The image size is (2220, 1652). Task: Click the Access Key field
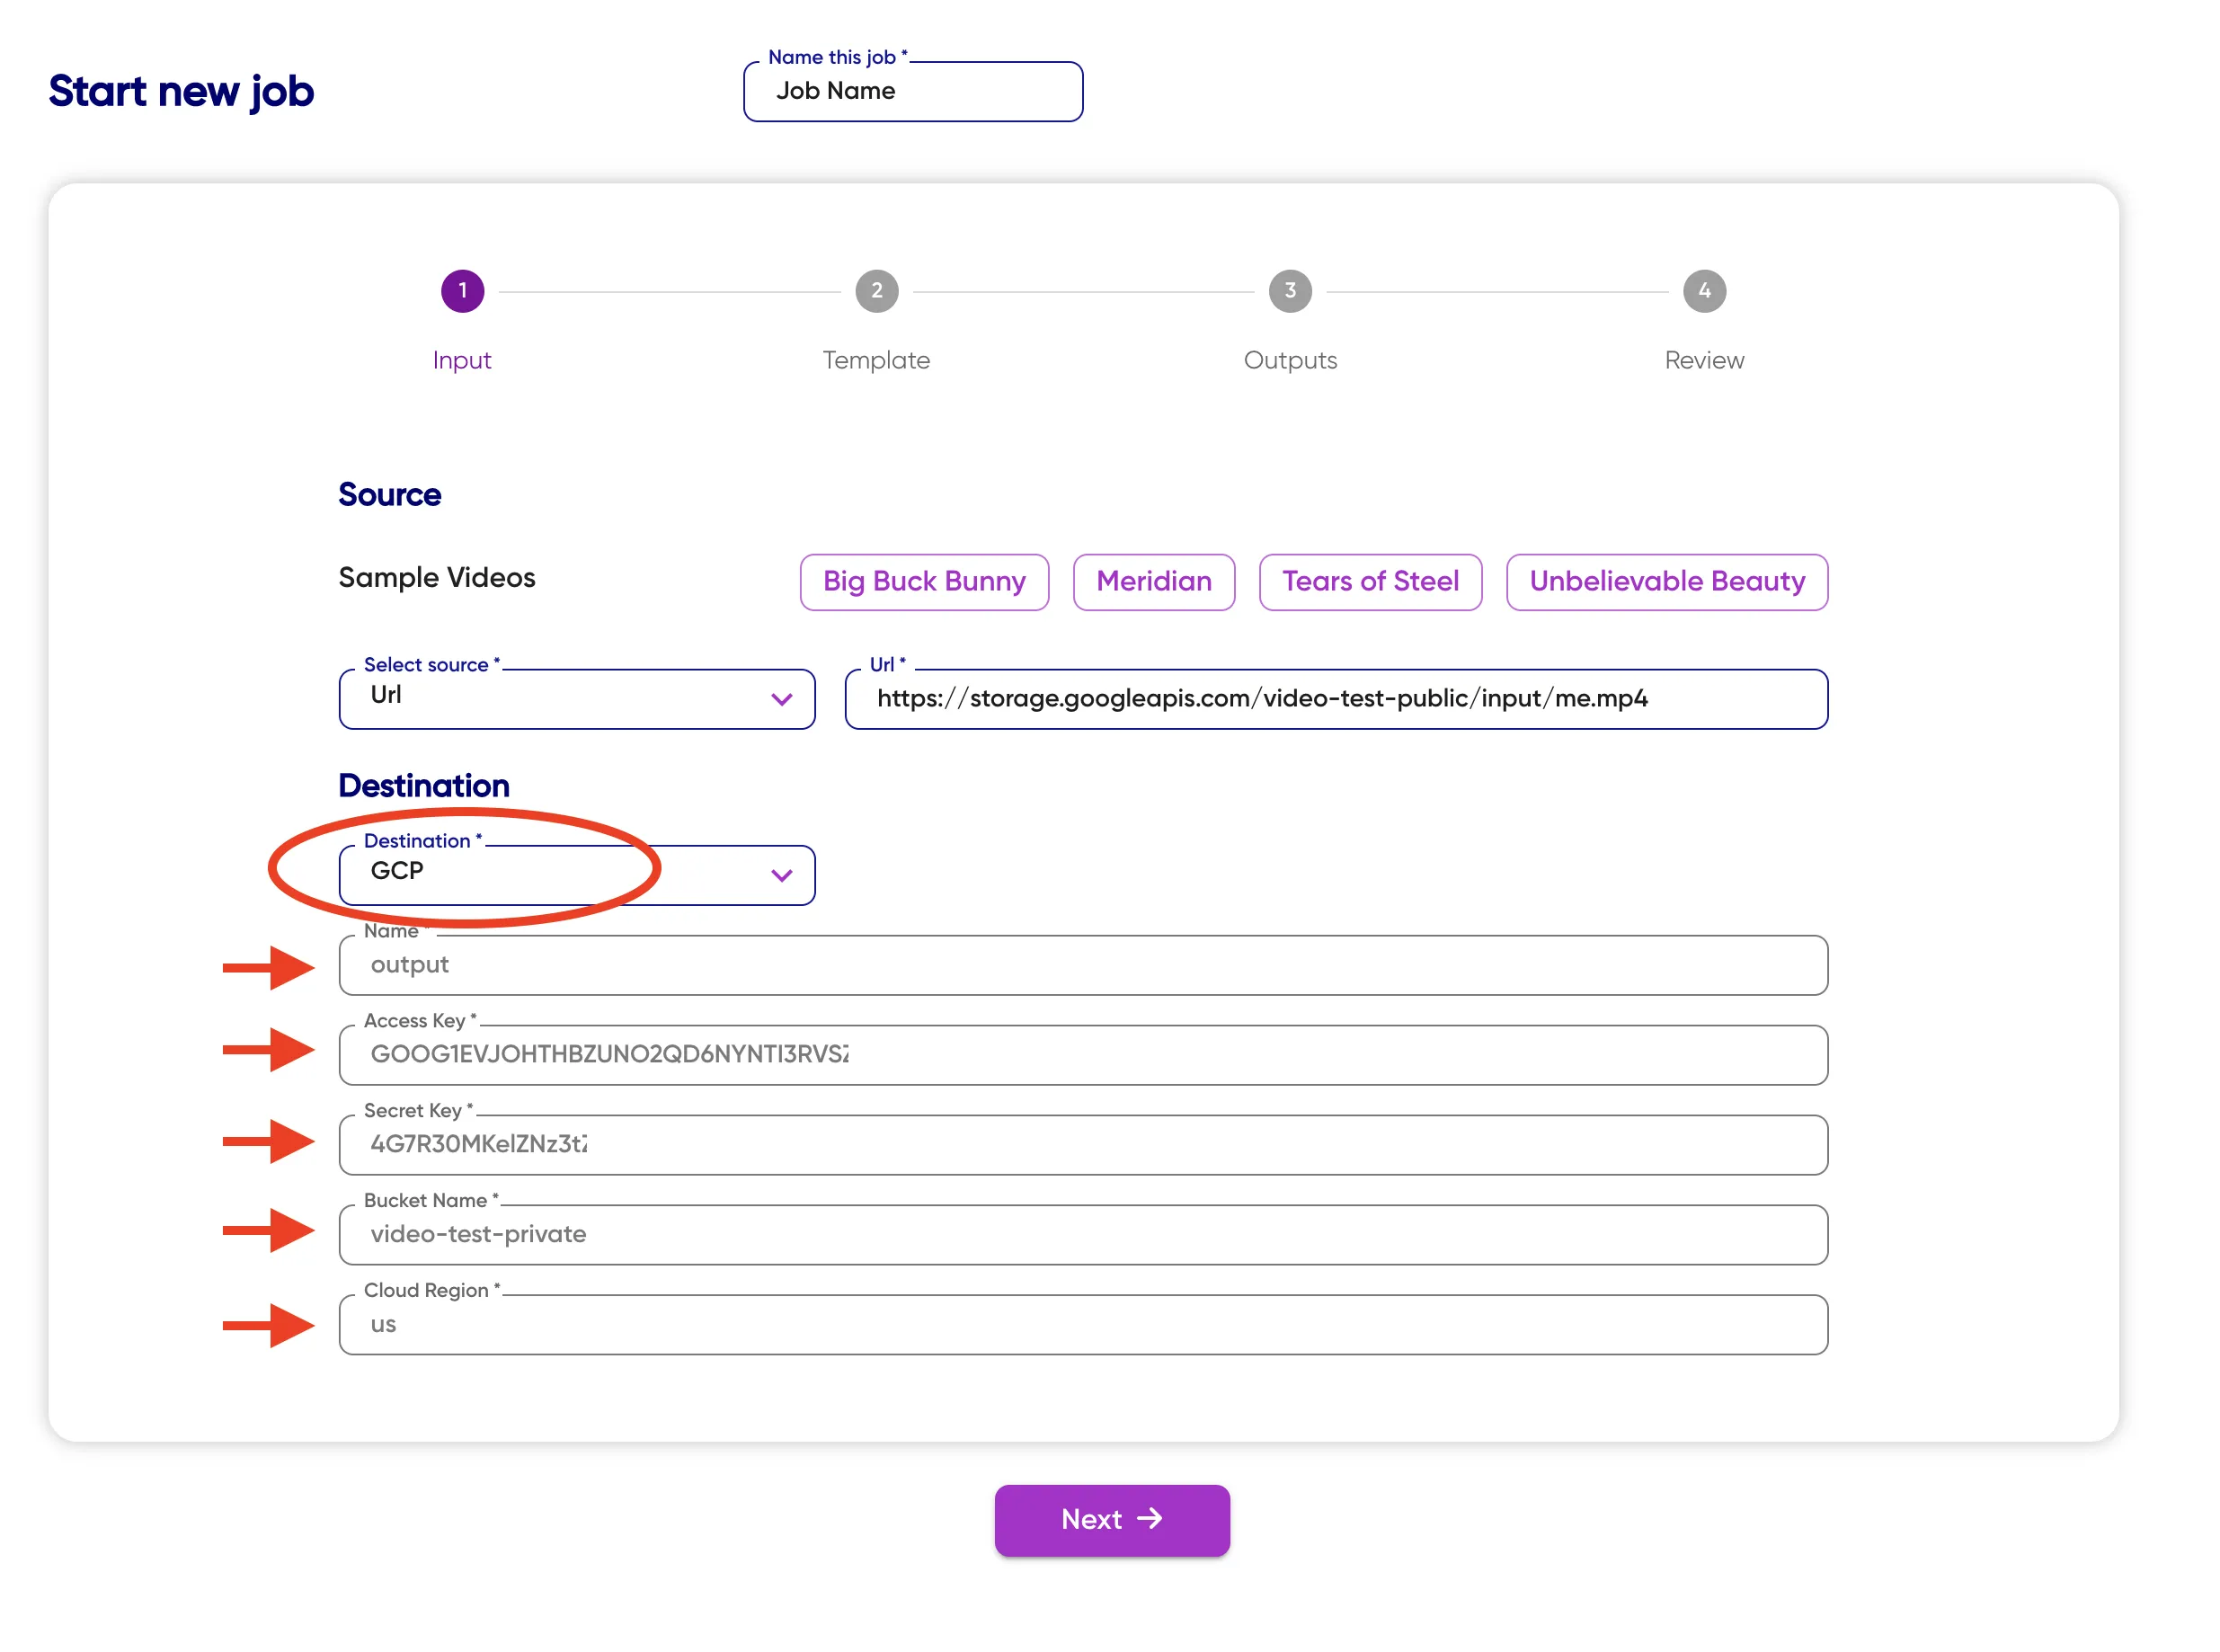[1082, 1055]
